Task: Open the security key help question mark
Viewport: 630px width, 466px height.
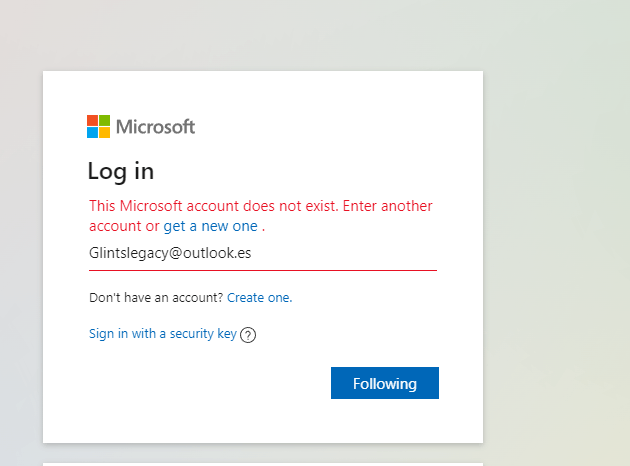Action: pyautogui.click(x=249, y=335)
